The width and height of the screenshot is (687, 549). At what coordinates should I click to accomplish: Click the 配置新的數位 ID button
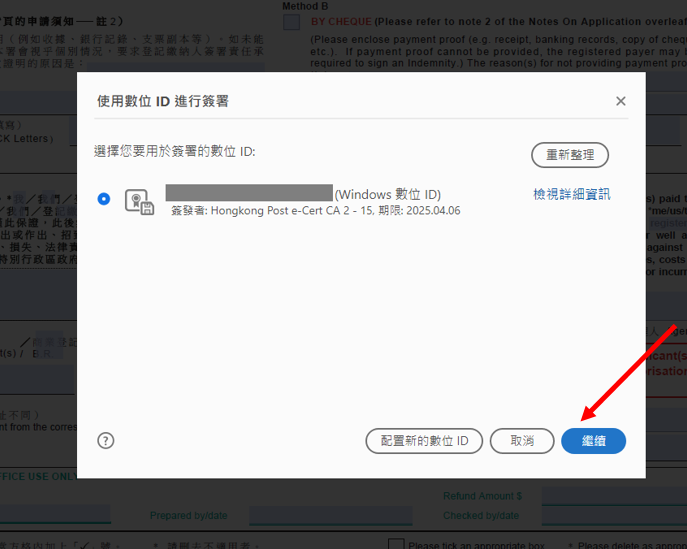click(x=424, y=441)
